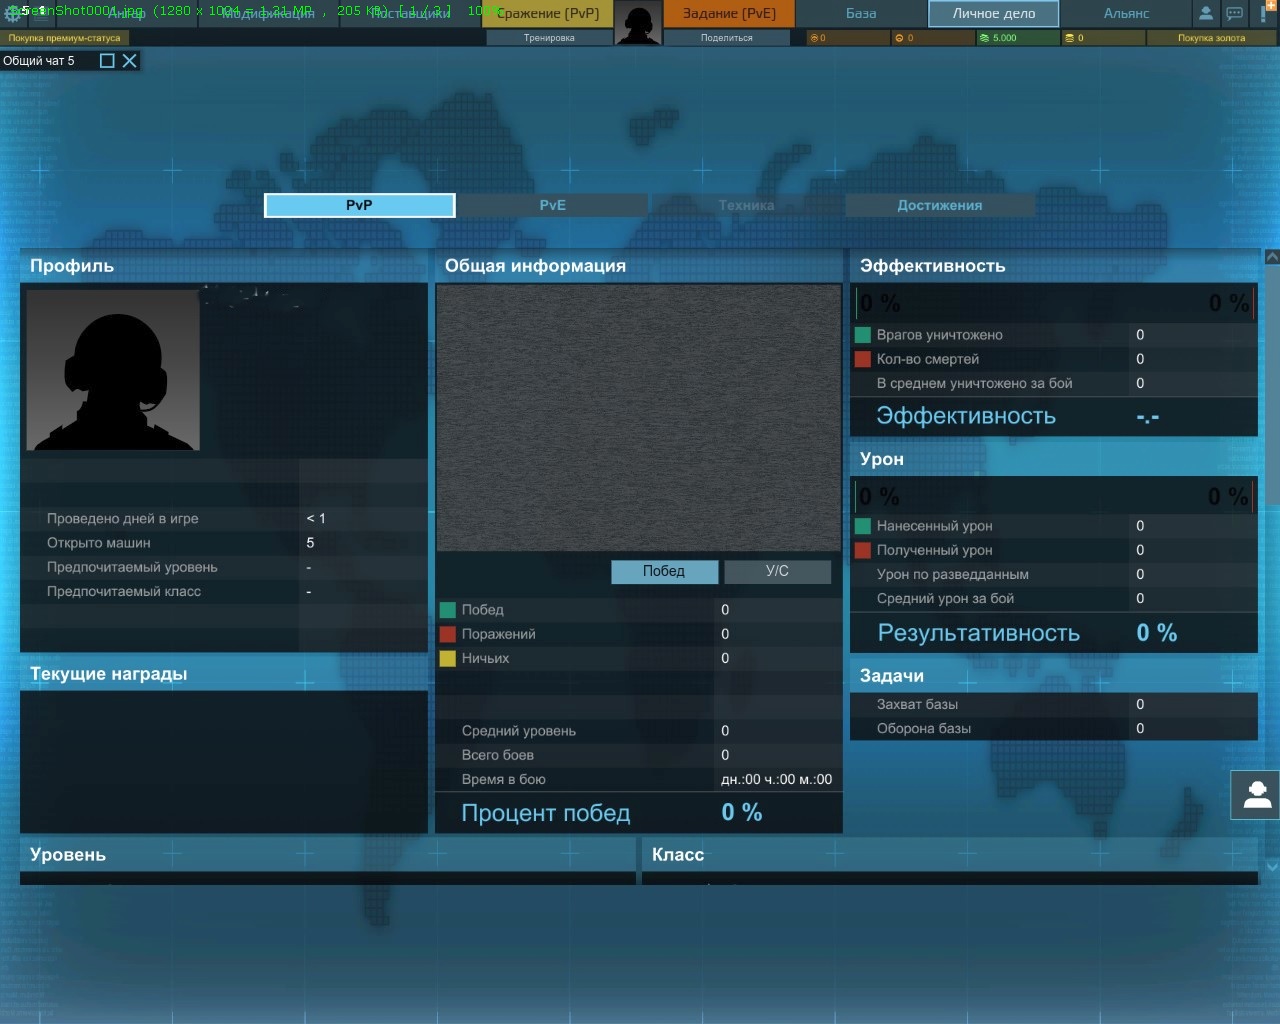Toggle chart to У/С view
This screenshot has height=1024, width=1280.
777,571
